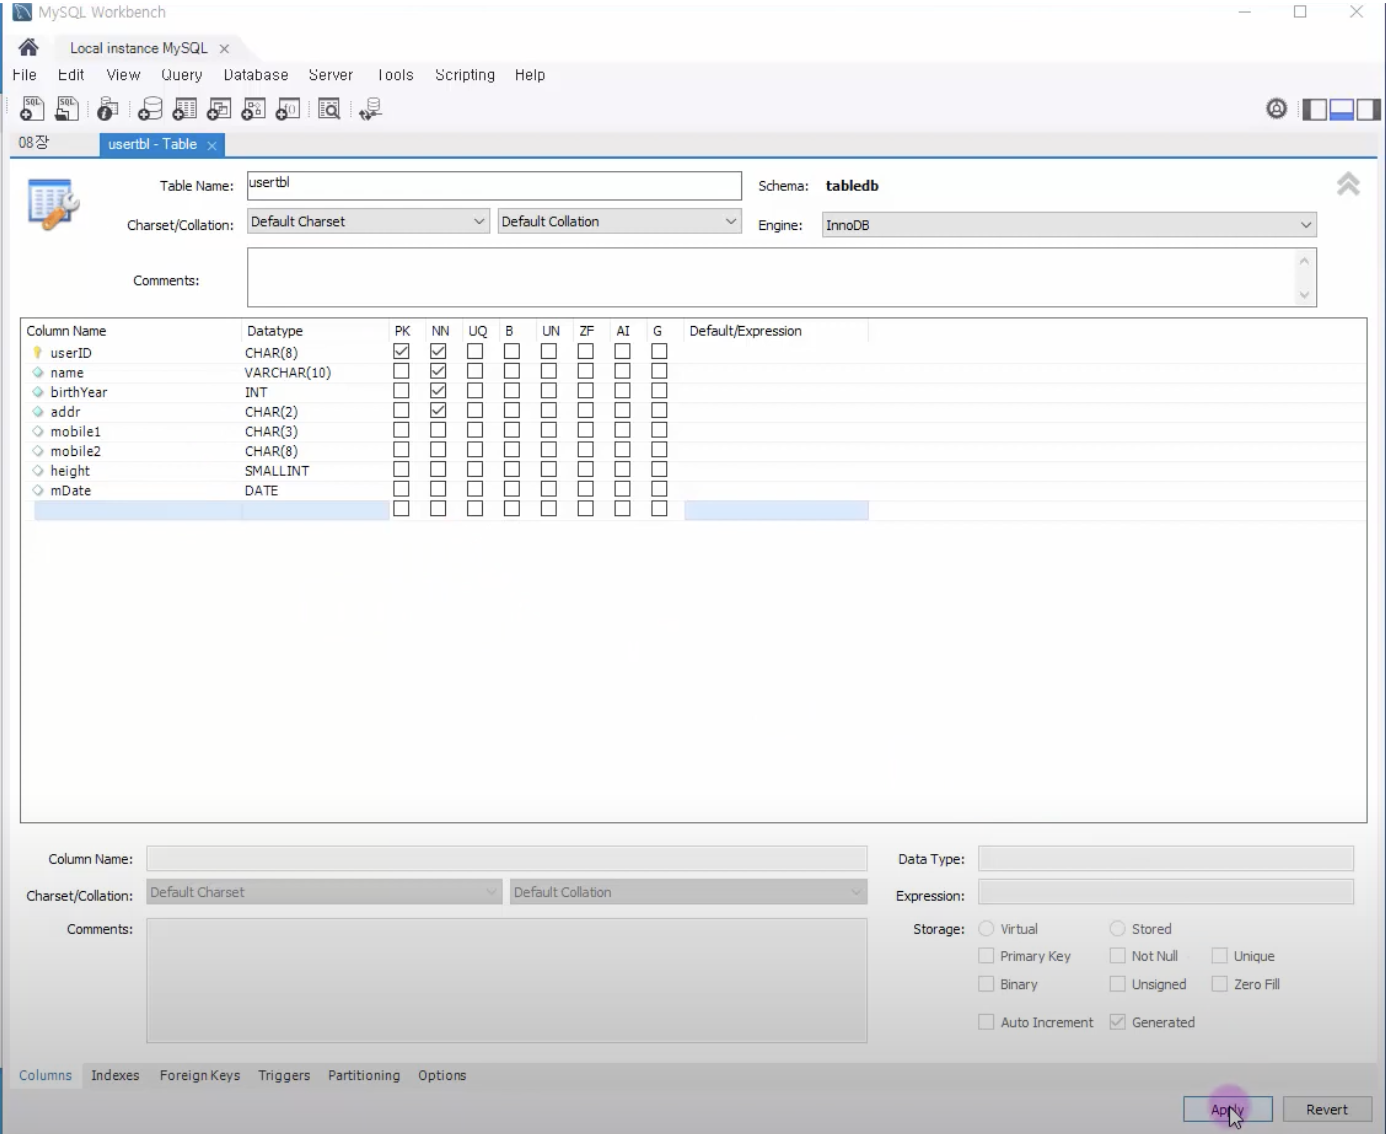This screenshot has height=1134, width=1386.
Task: Collapse the table header with double chevron
Action: click(1348, 184)
